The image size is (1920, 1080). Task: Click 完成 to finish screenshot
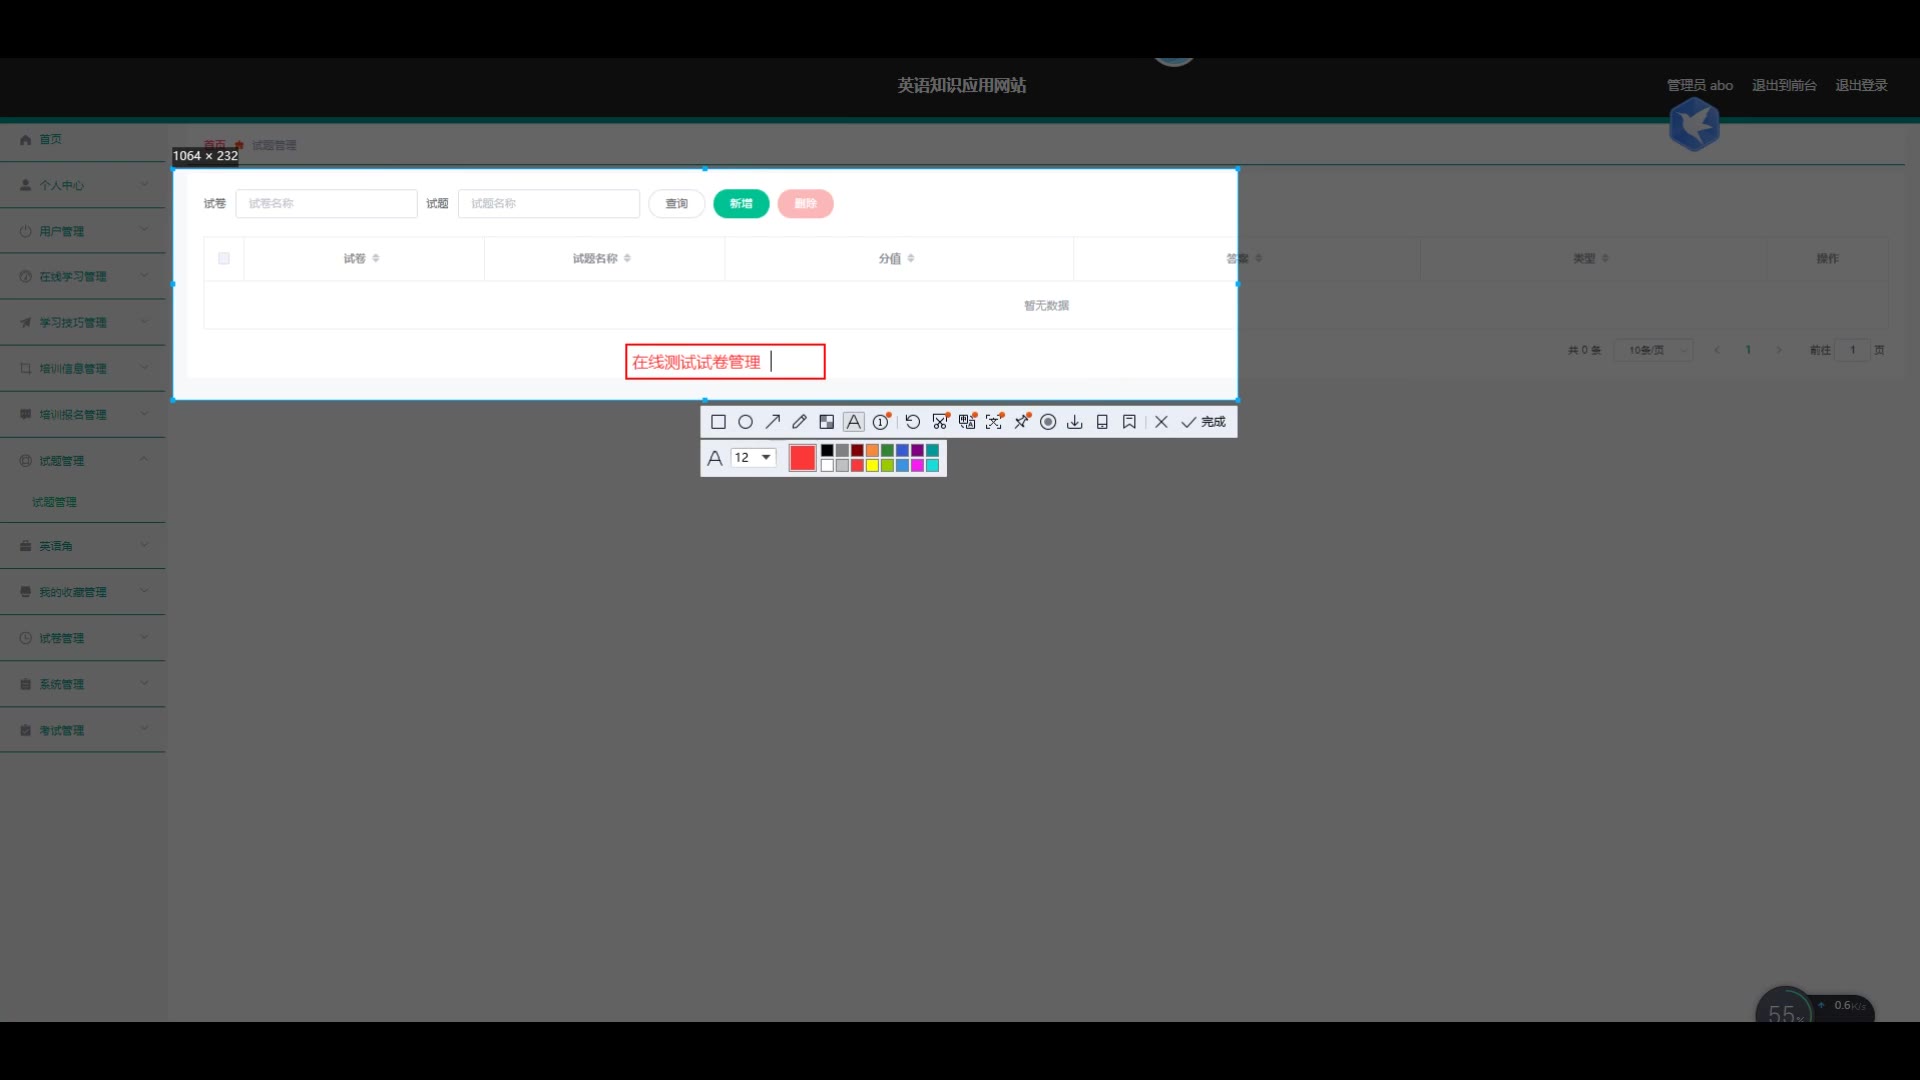pyautogui.click(x=1204, y=422)
